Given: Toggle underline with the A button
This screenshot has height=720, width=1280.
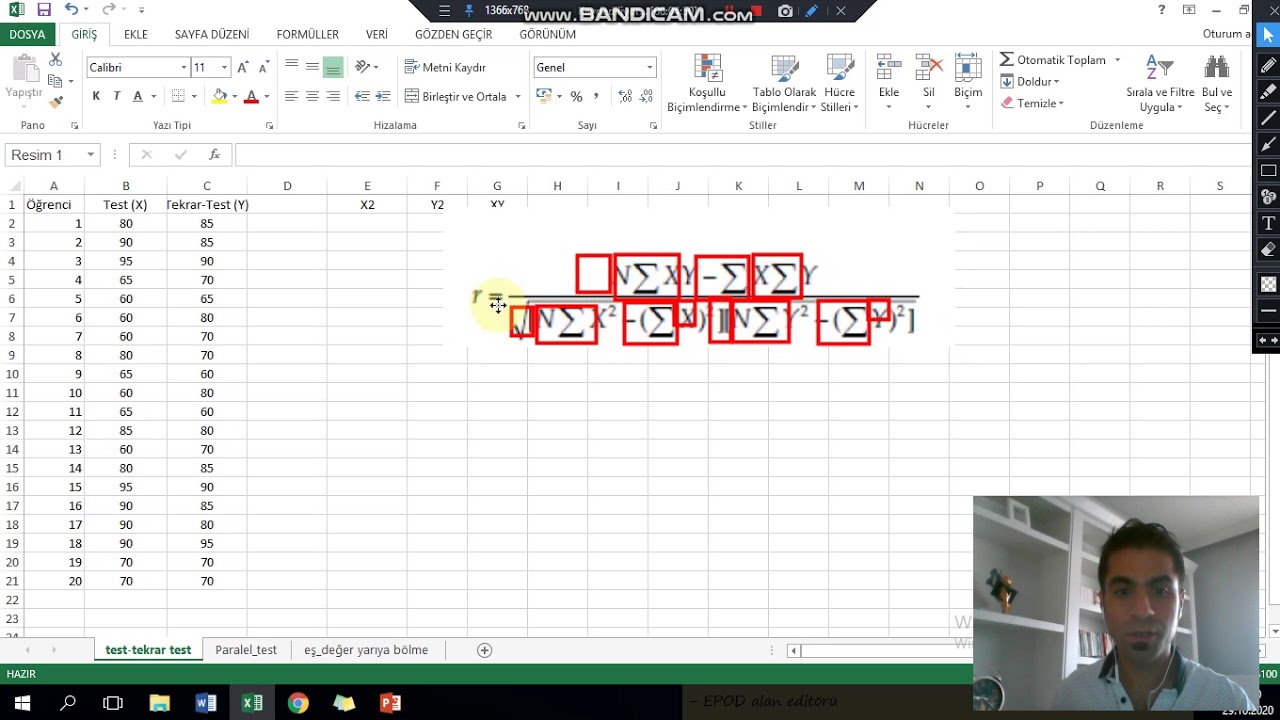Looking at the screenshot, I should point(138,96).
